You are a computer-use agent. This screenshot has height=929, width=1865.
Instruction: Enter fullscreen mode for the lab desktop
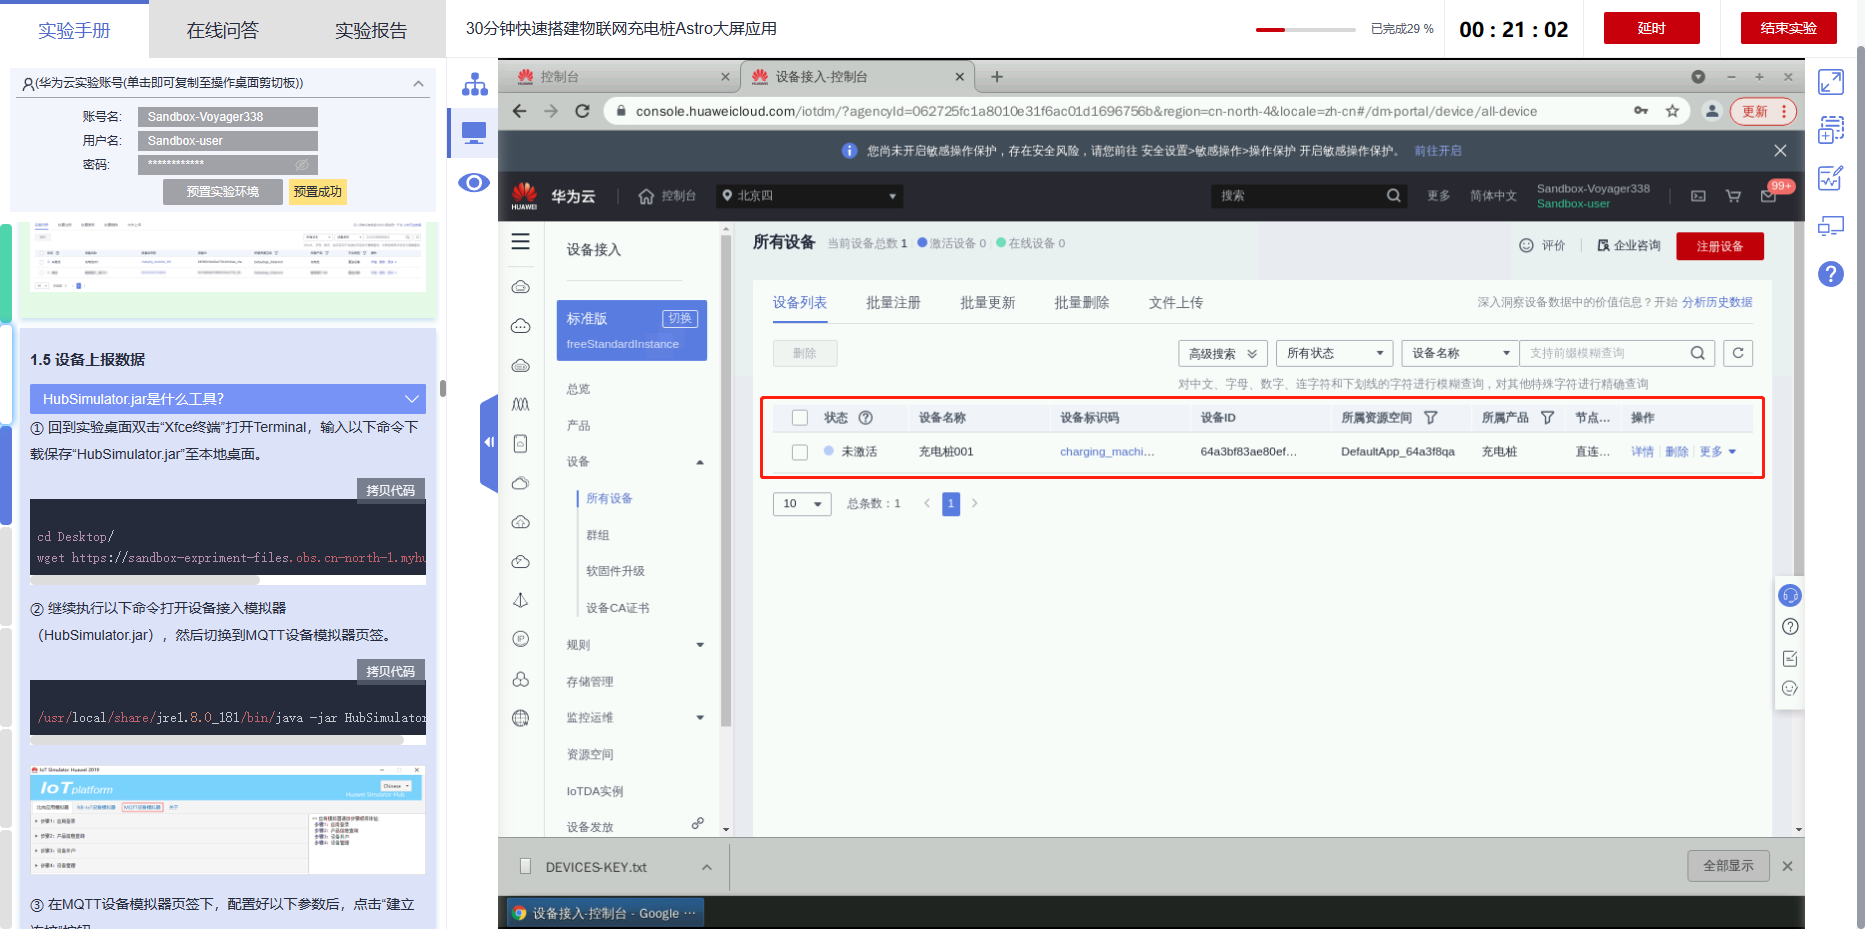coord(1830,82)
